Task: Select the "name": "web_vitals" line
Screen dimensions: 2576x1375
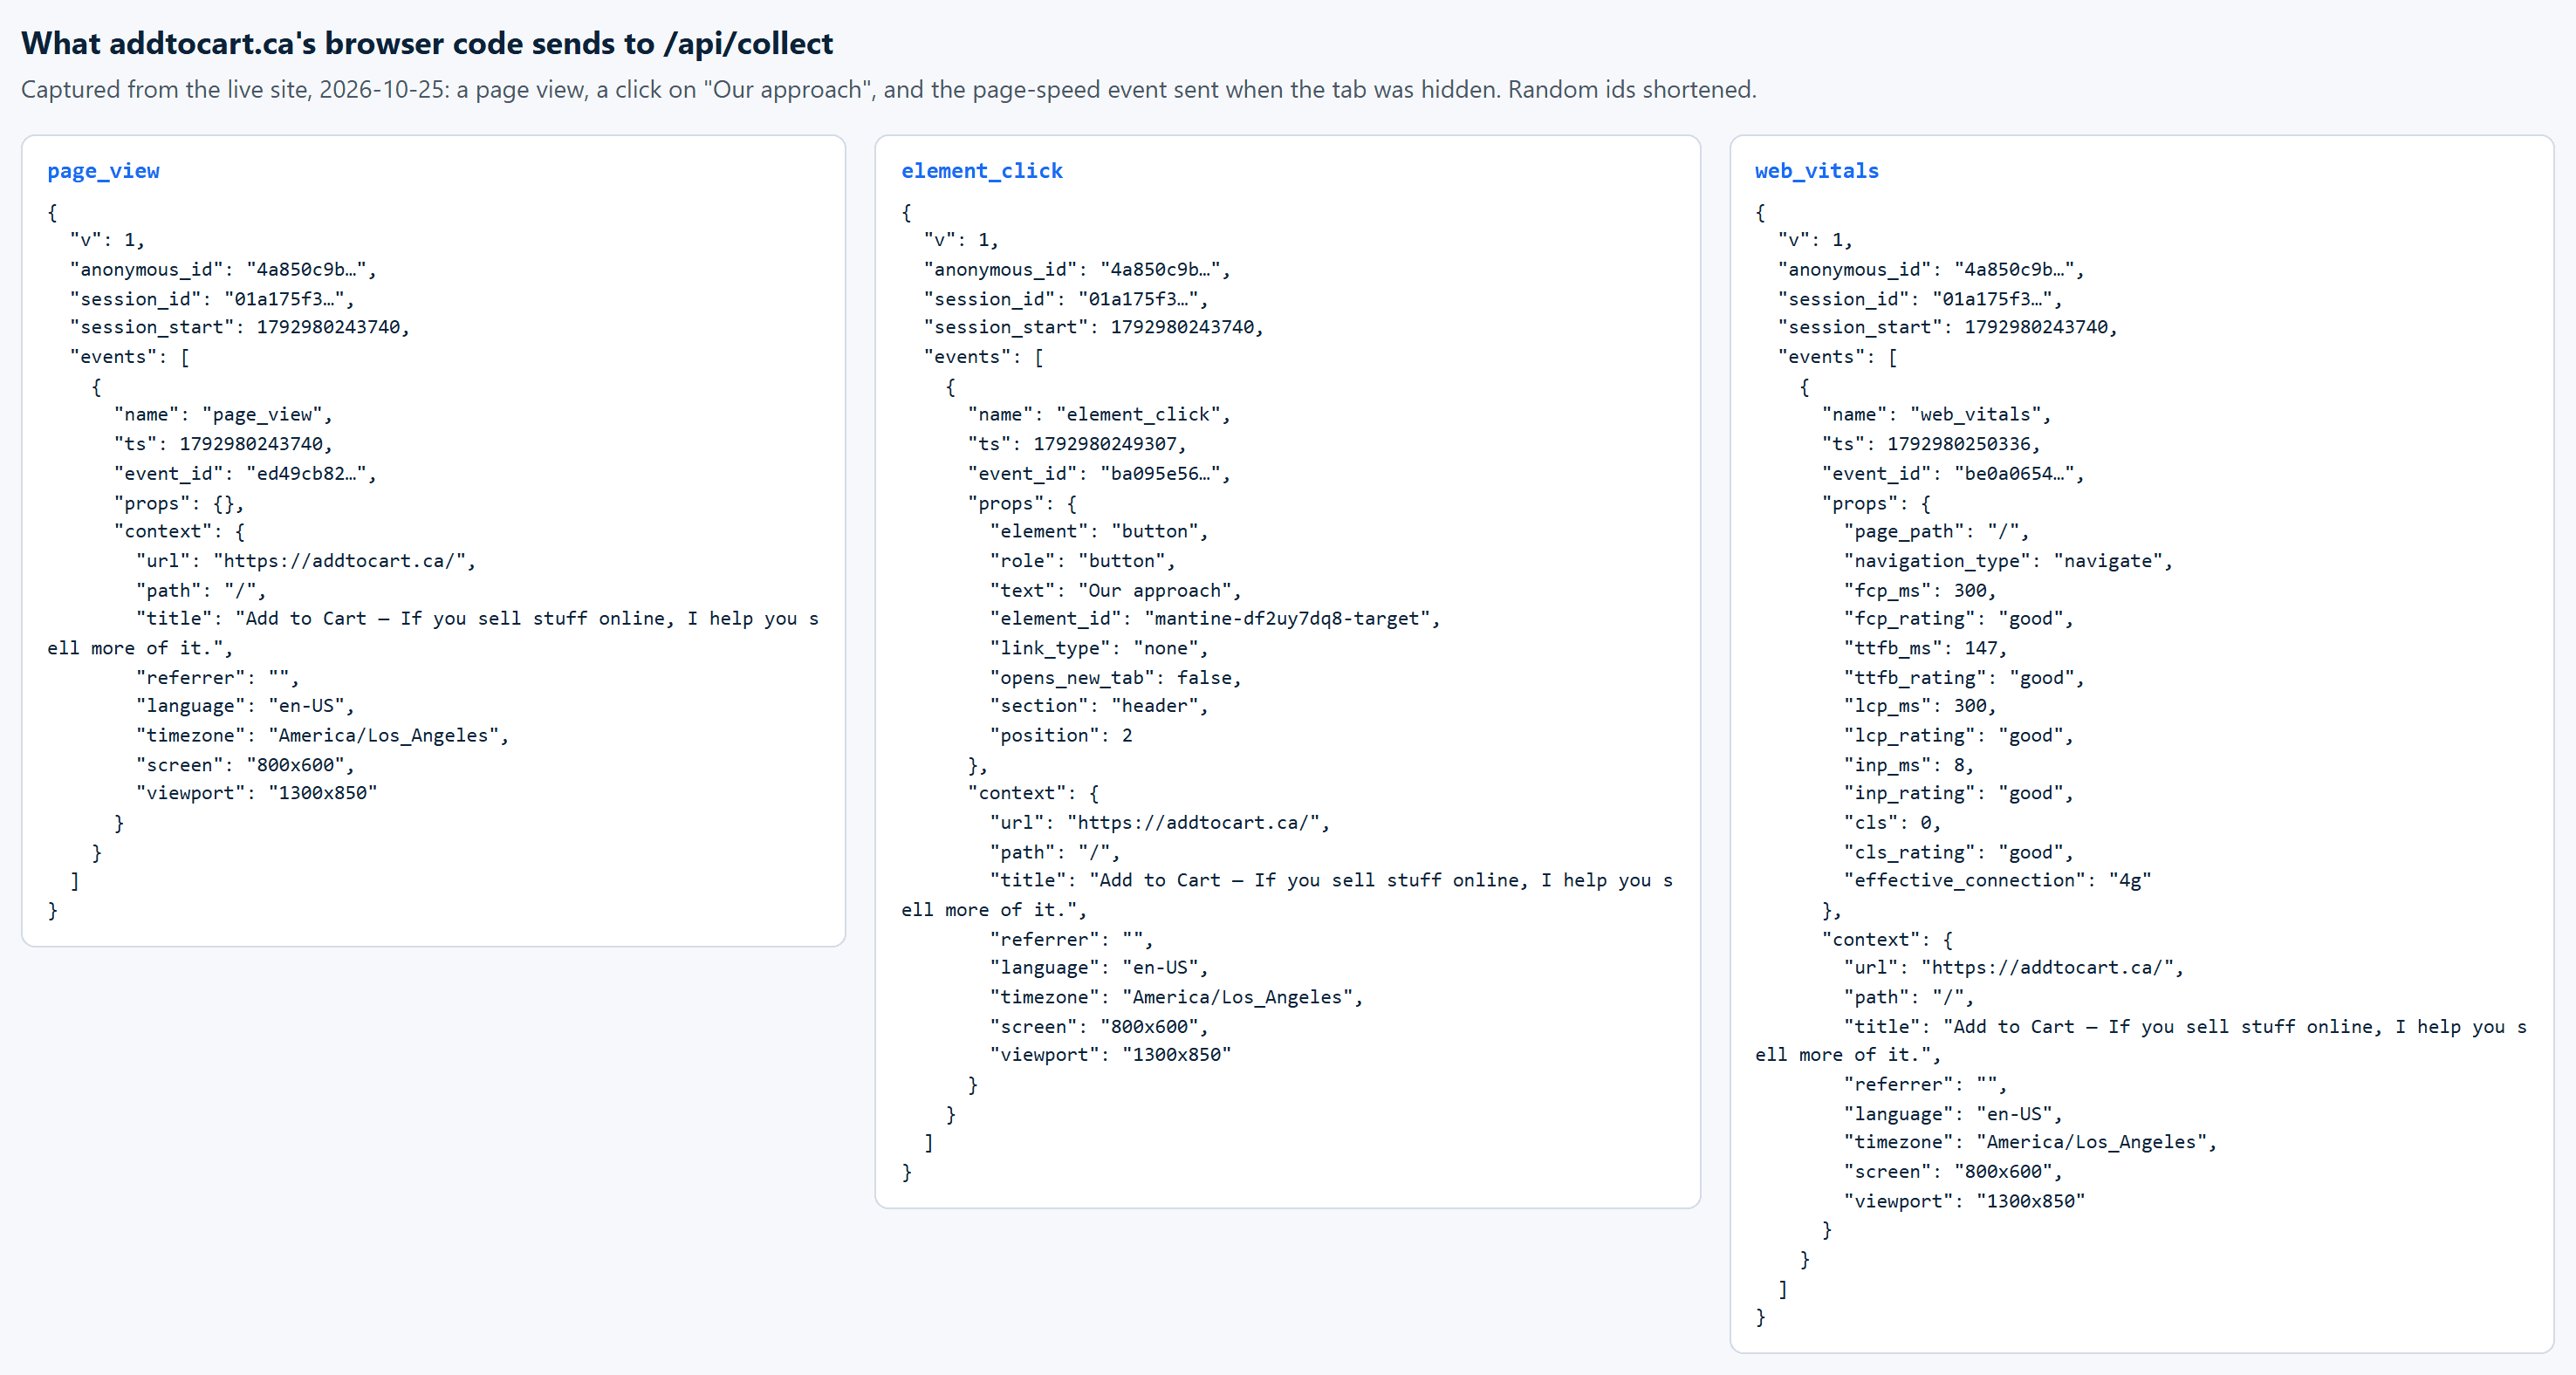Action: [x=1936, y=414]
